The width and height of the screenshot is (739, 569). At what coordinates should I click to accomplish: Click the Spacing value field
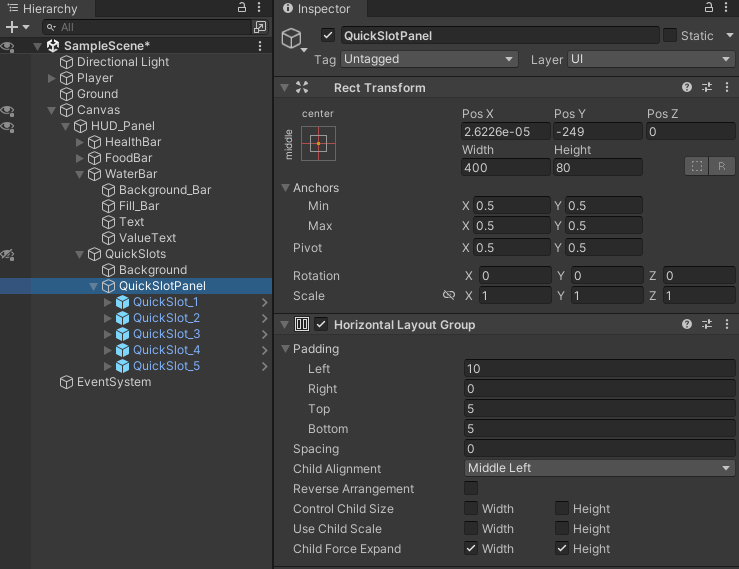click(x=599, y=449)
